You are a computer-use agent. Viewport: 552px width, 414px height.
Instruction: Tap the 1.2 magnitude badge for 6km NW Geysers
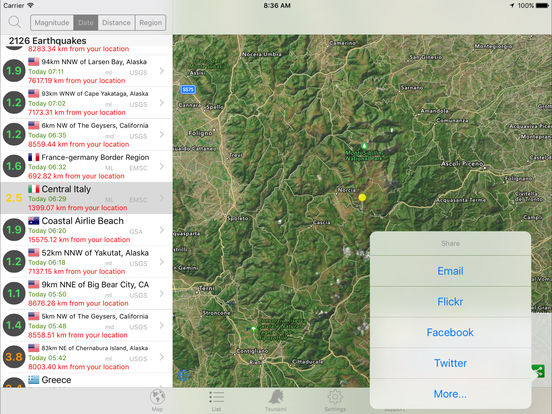point(14,134)
